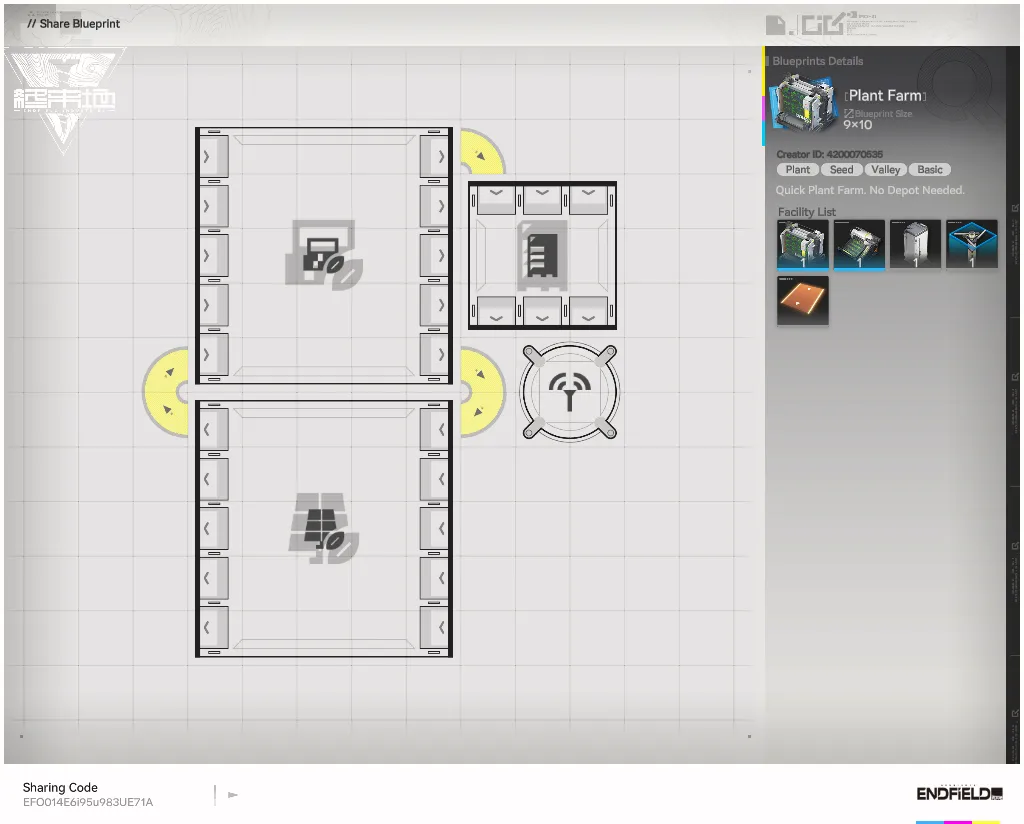
Task: Select the white storage box in Facility List
Action: pos(915,244)
